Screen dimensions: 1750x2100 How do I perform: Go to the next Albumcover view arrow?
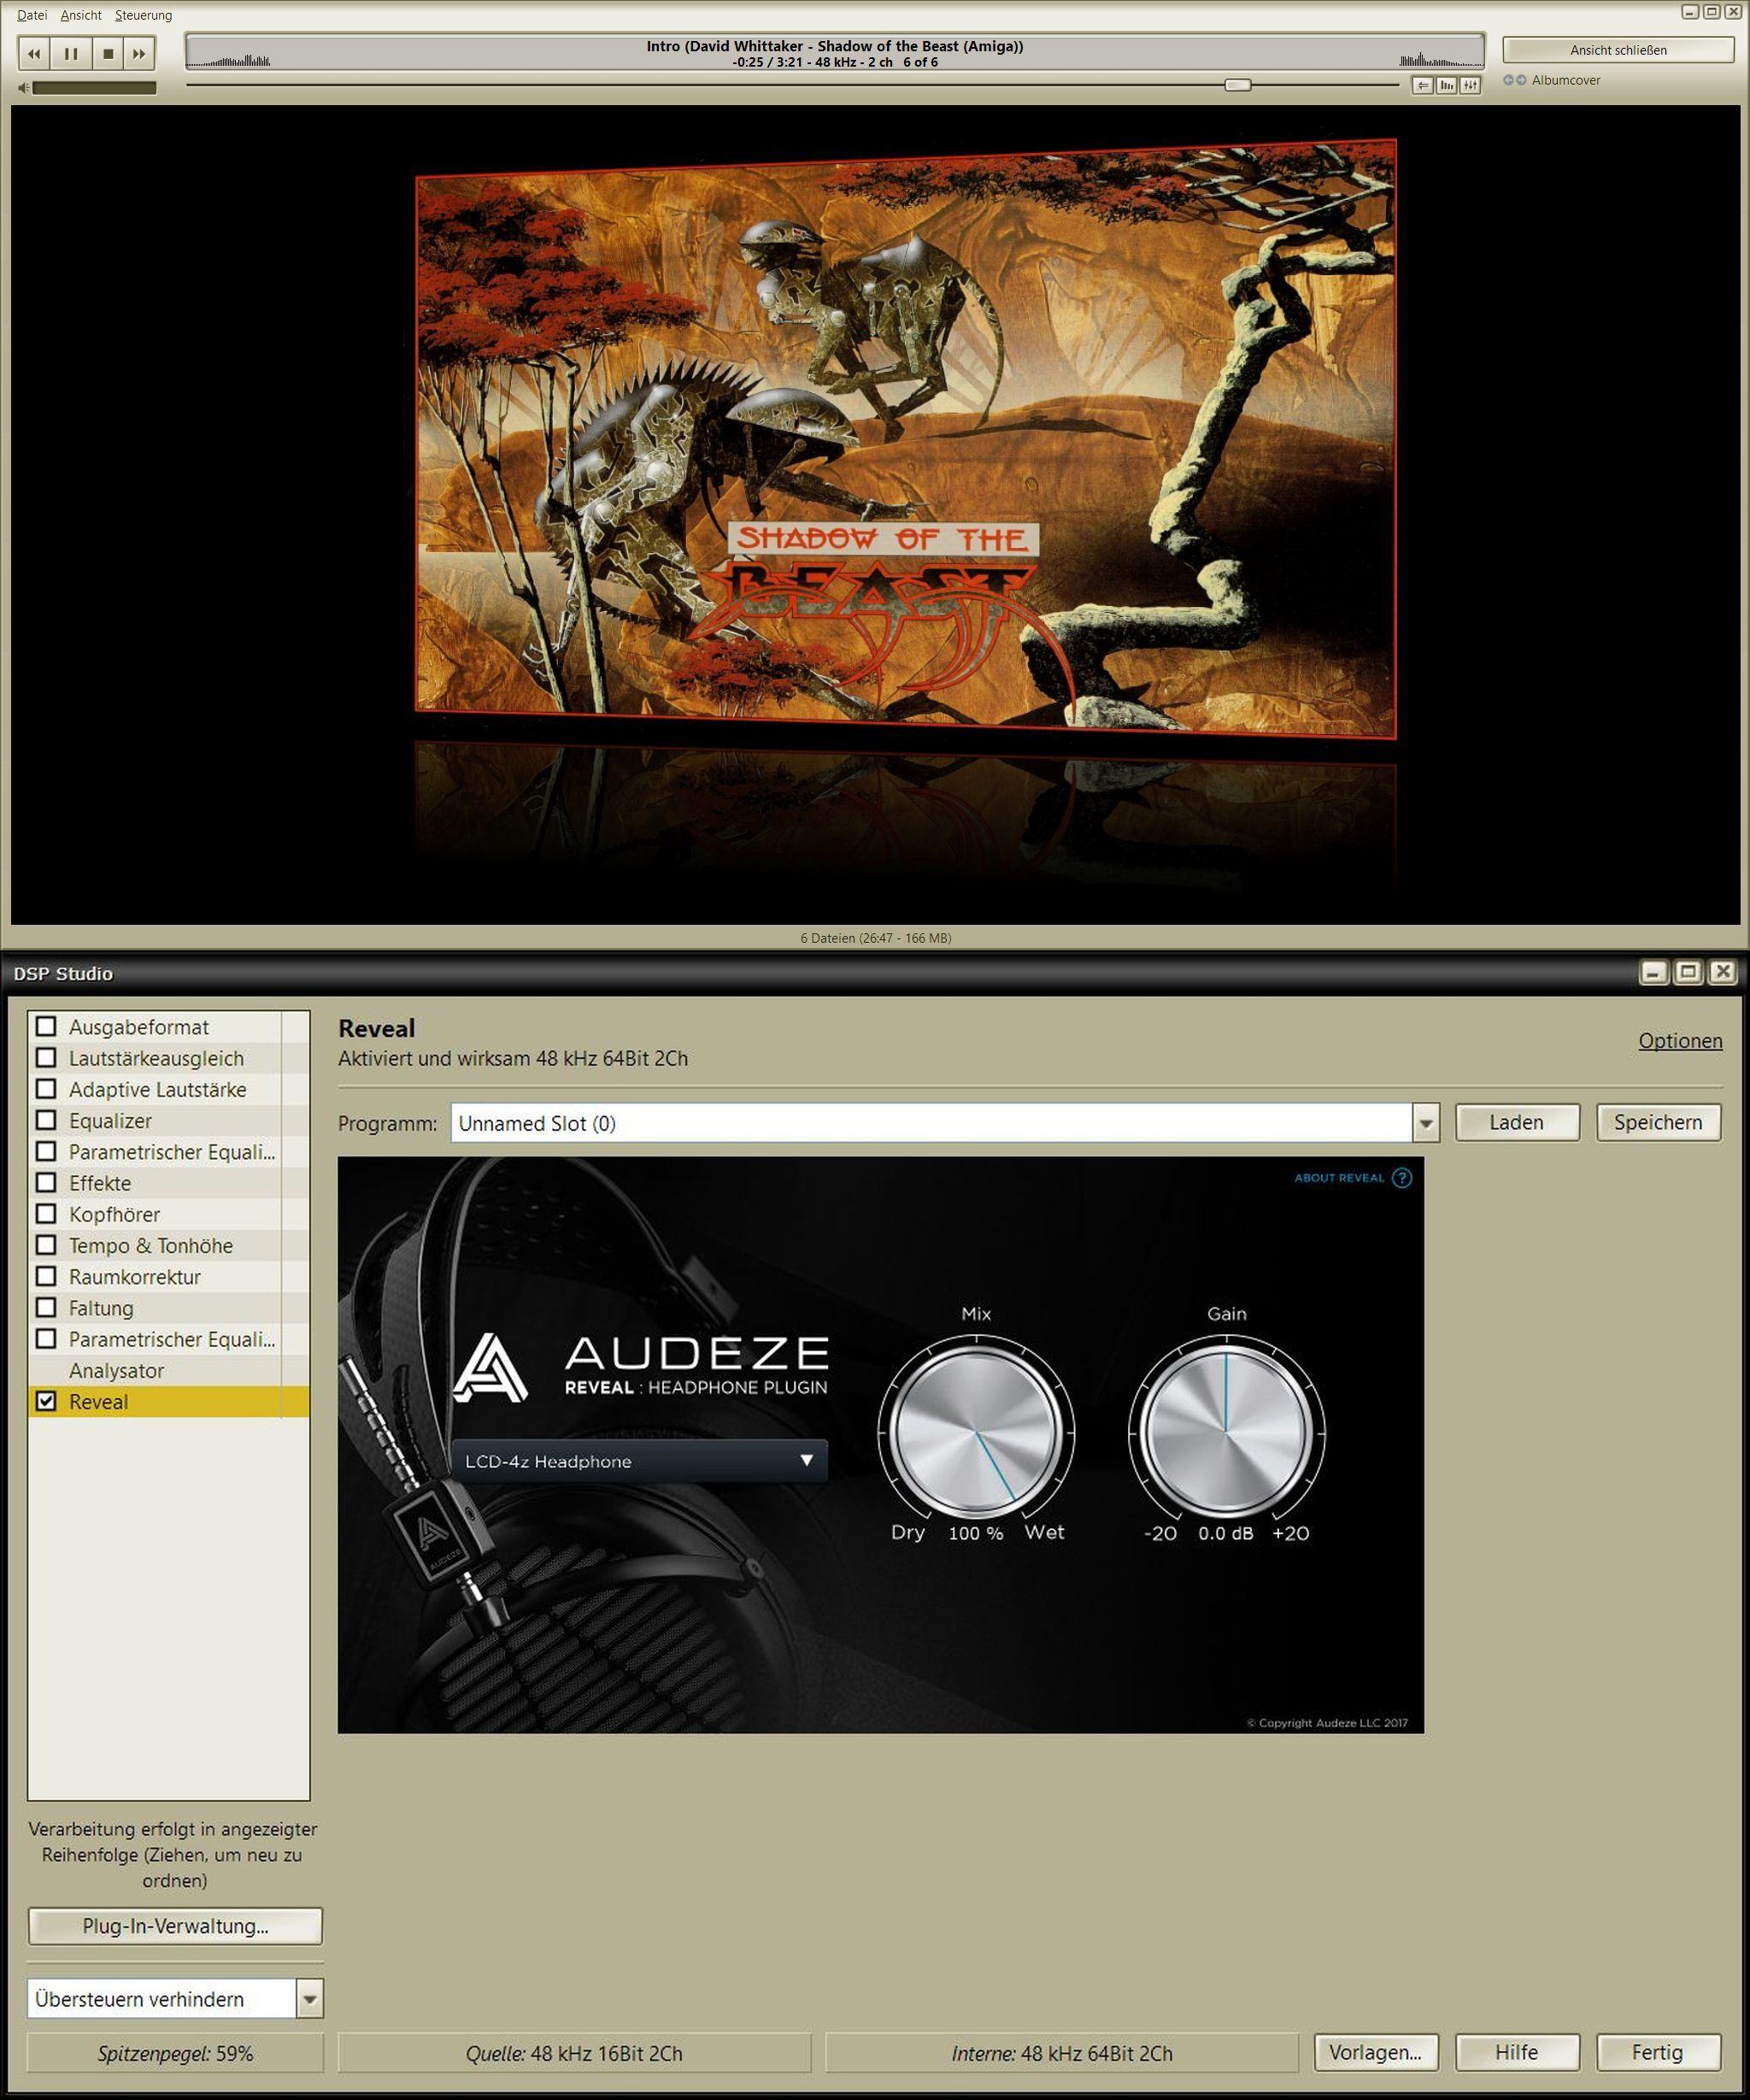[1521, 80]
